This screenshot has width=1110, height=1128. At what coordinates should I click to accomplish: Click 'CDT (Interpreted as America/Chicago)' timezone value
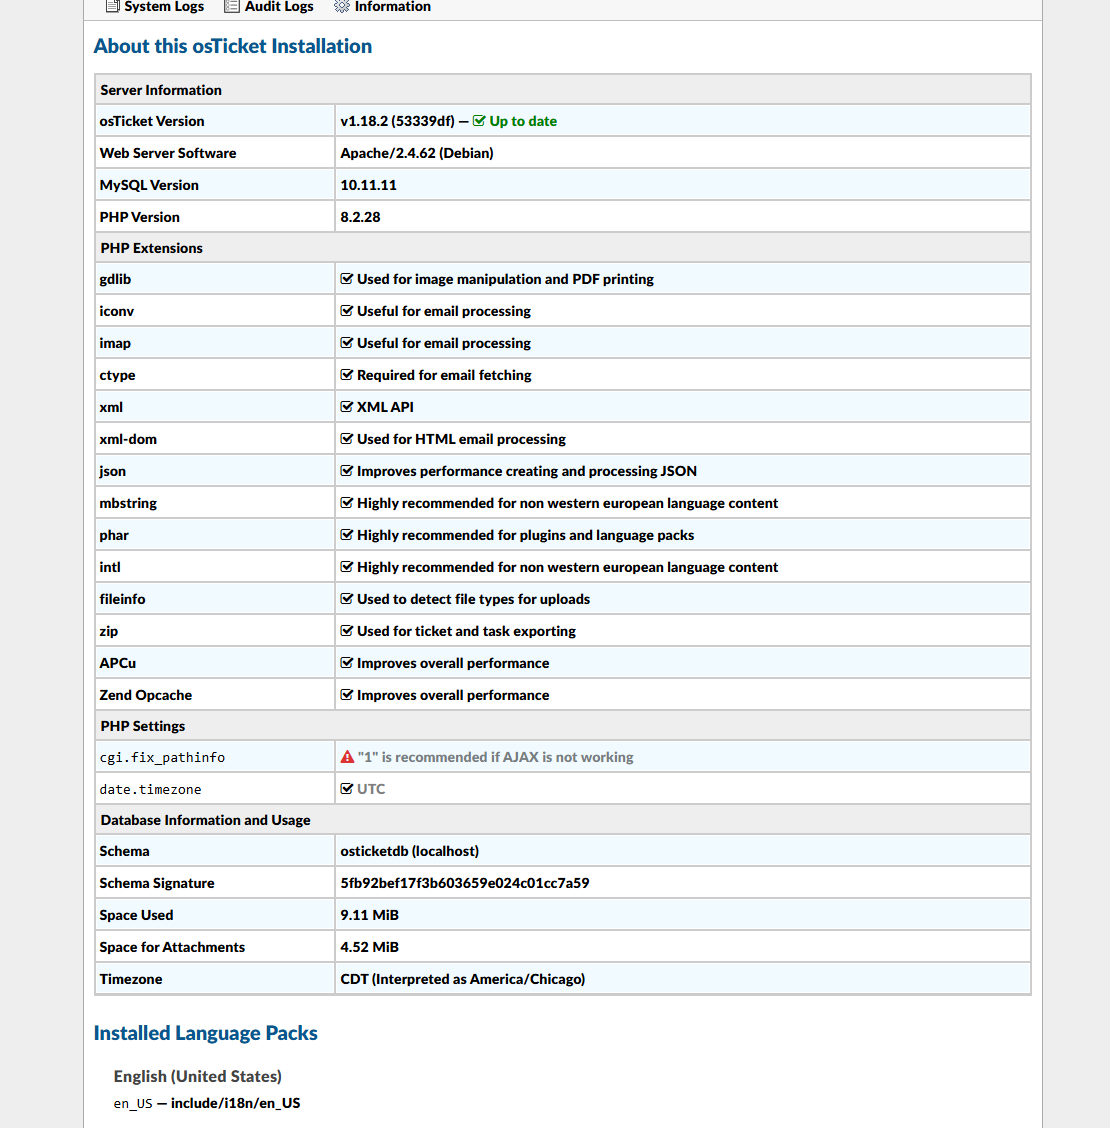463,979
